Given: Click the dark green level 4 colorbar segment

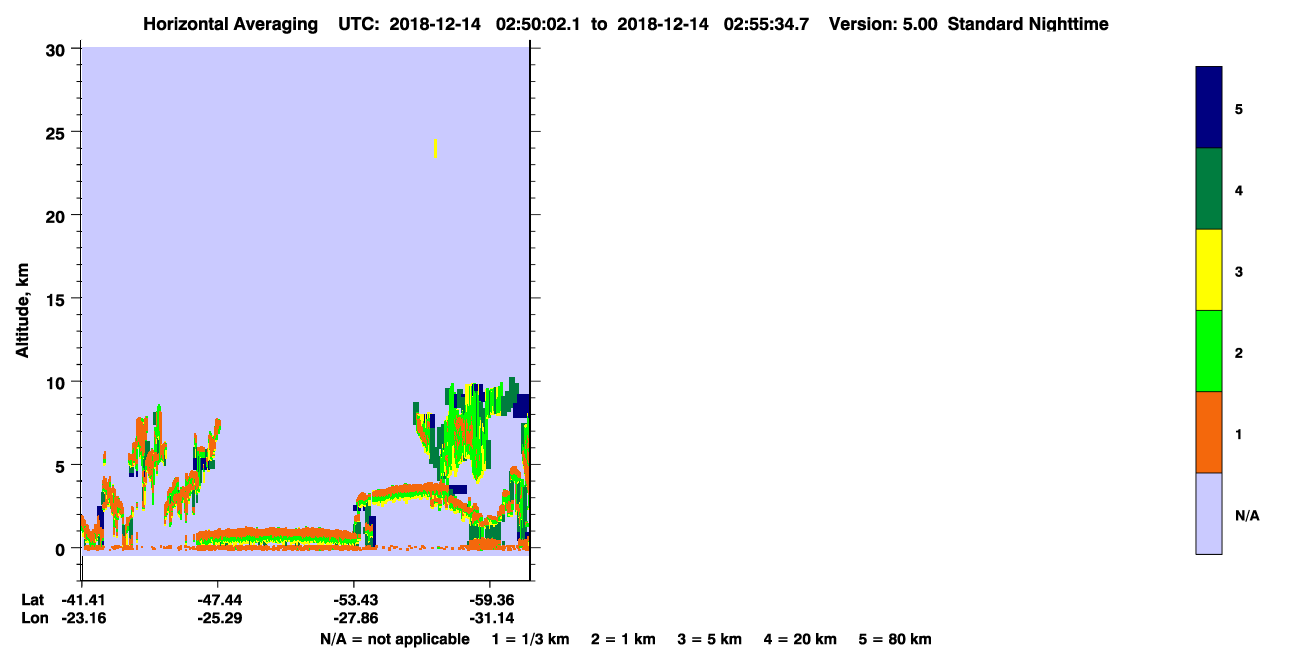Looking at the screenshot, I should tap(1209, 189).
